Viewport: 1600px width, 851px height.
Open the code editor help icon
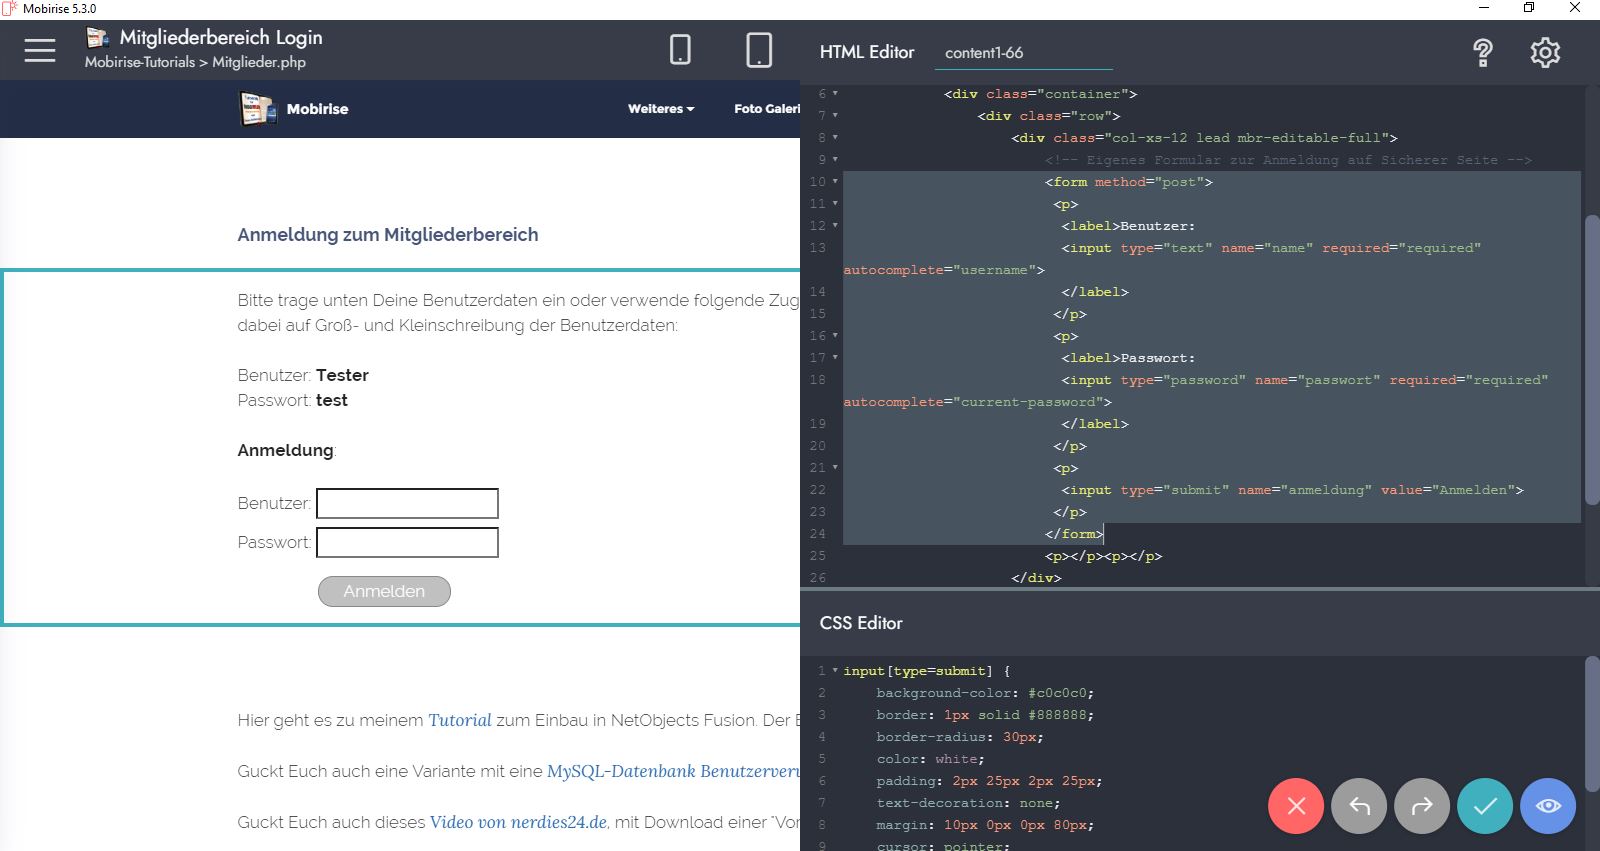tap(1483, 52)
